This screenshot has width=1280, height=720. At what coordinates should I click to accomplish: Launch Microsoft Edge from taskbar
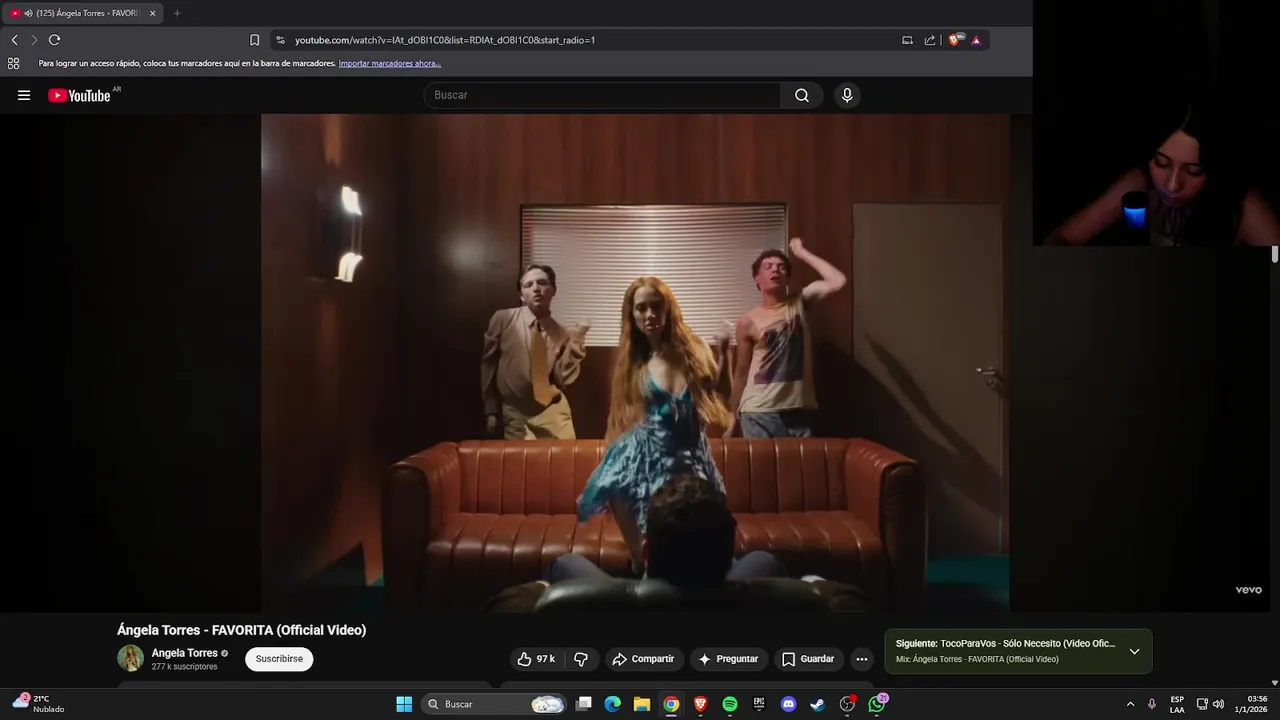[613, 704]
